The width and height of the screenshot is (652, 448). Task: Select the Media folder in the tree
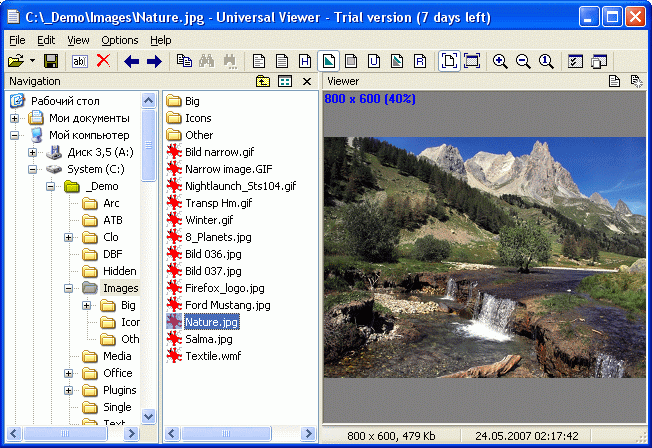pyautogui.click(x=117, y=356)
